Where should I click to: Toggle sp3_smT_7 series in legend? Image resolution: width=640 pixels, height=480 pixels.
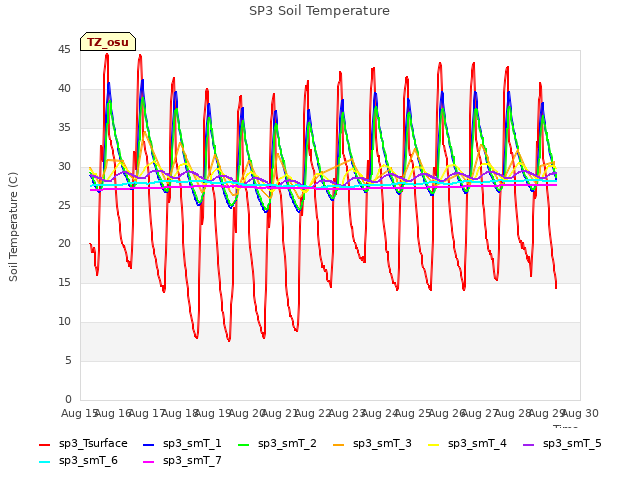click(182, 460)
